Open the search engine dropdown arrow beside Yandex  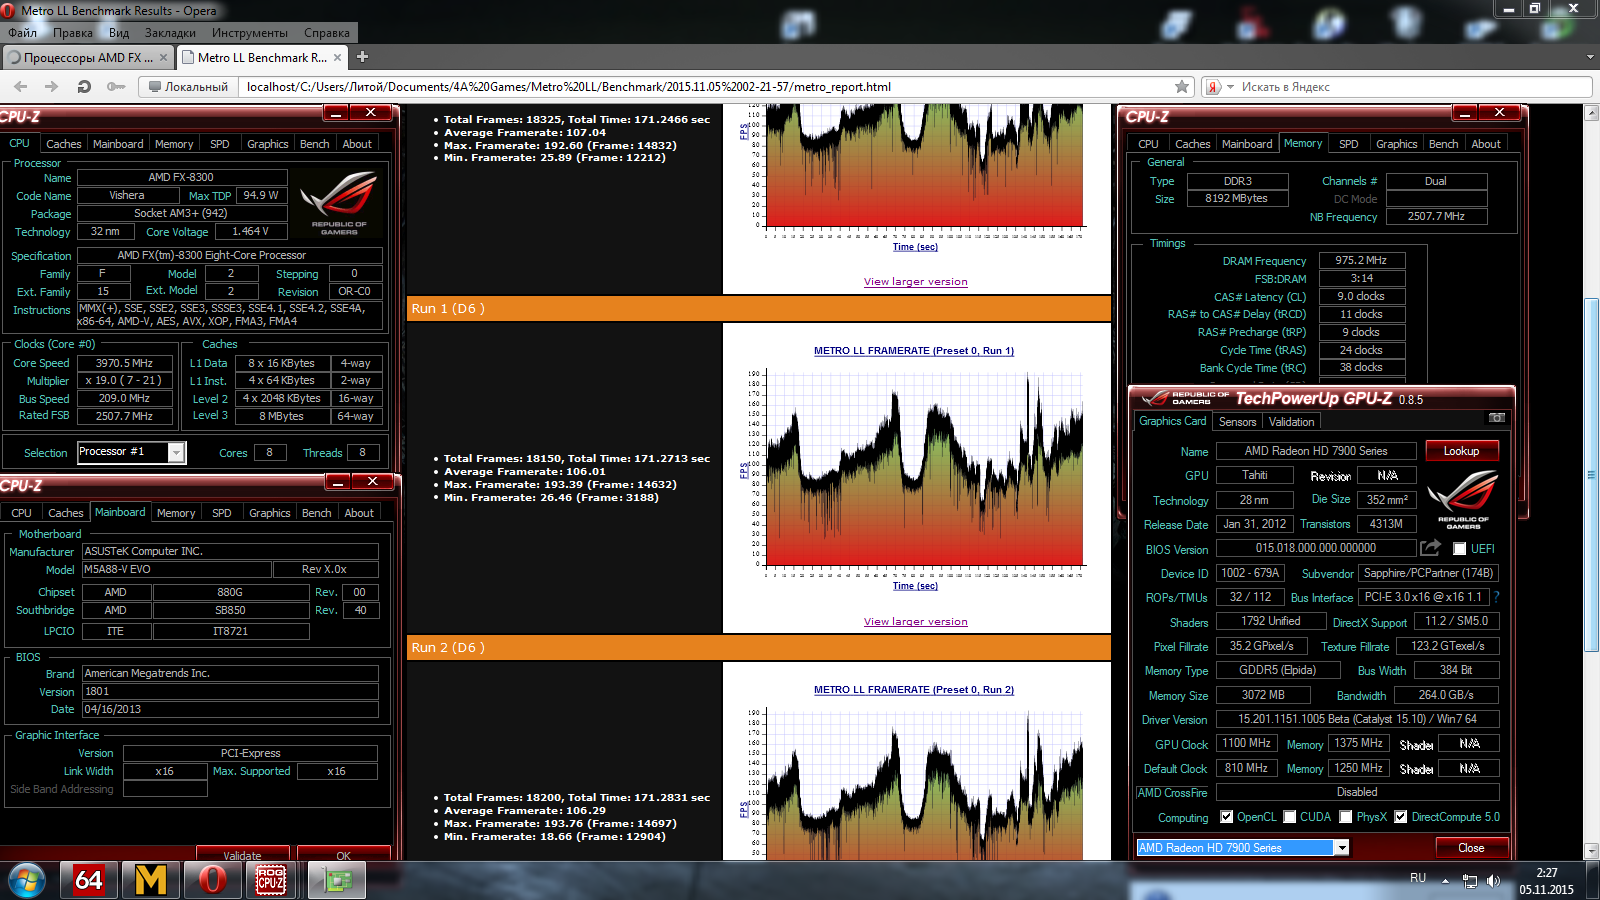pyautogui.click(x=1230, y=87)
